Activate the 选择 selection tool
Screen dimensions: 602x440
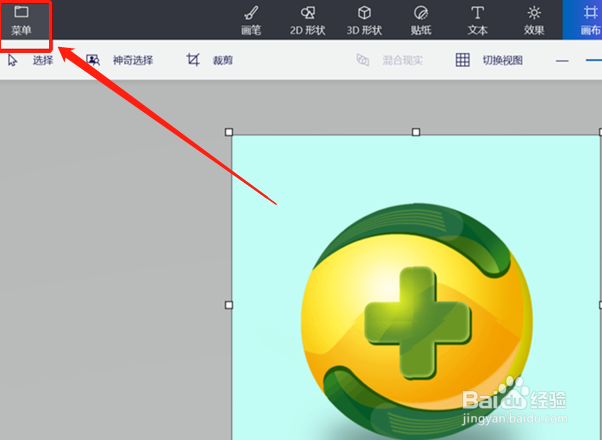(x=30, y=60)
